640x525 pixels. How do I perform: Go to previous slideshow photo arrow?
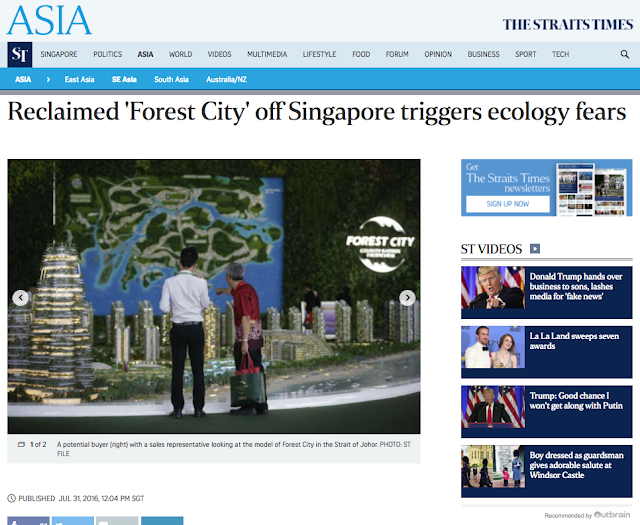[20, 298]
